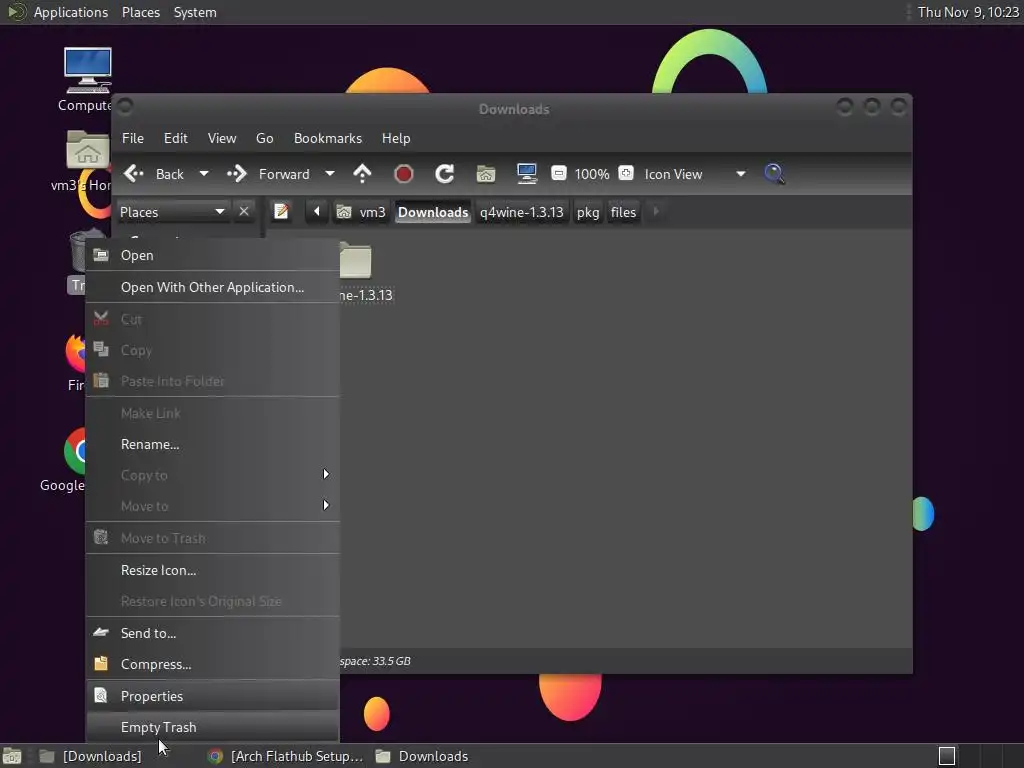
Task: Select the q4wine-1.3.13 folder icon
Action: point(356,260)
